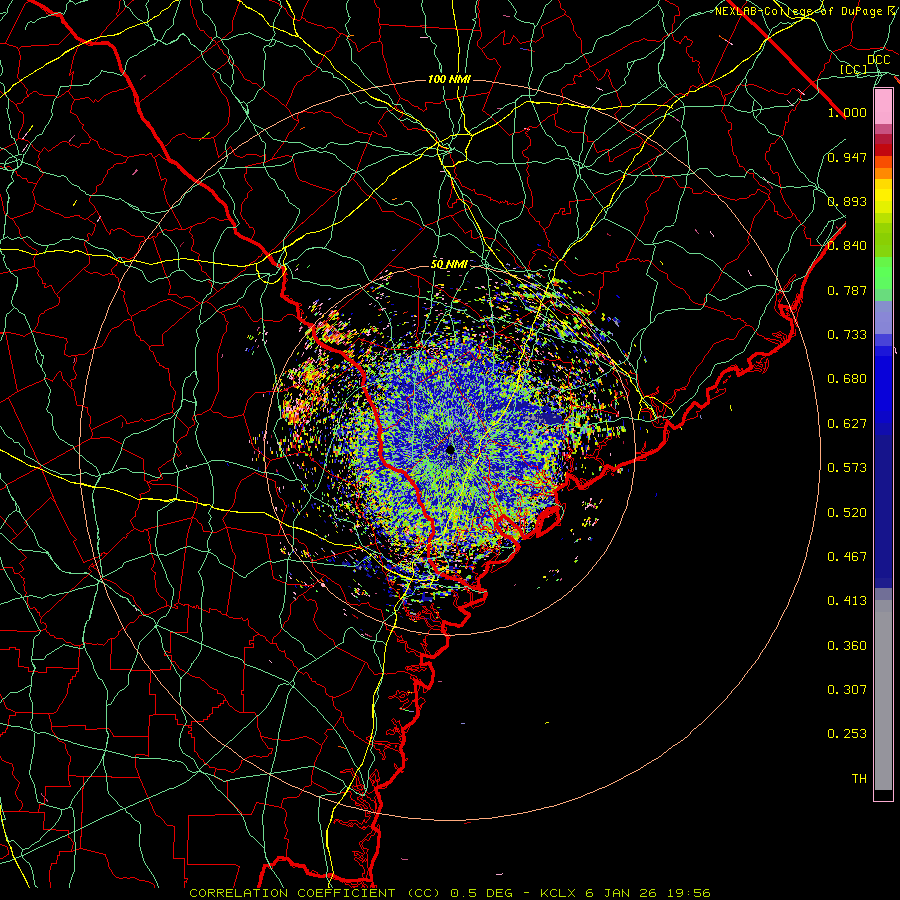Select the 0.413 legend value
This screenshot has width=900, height=900.
tap(847, 601)
